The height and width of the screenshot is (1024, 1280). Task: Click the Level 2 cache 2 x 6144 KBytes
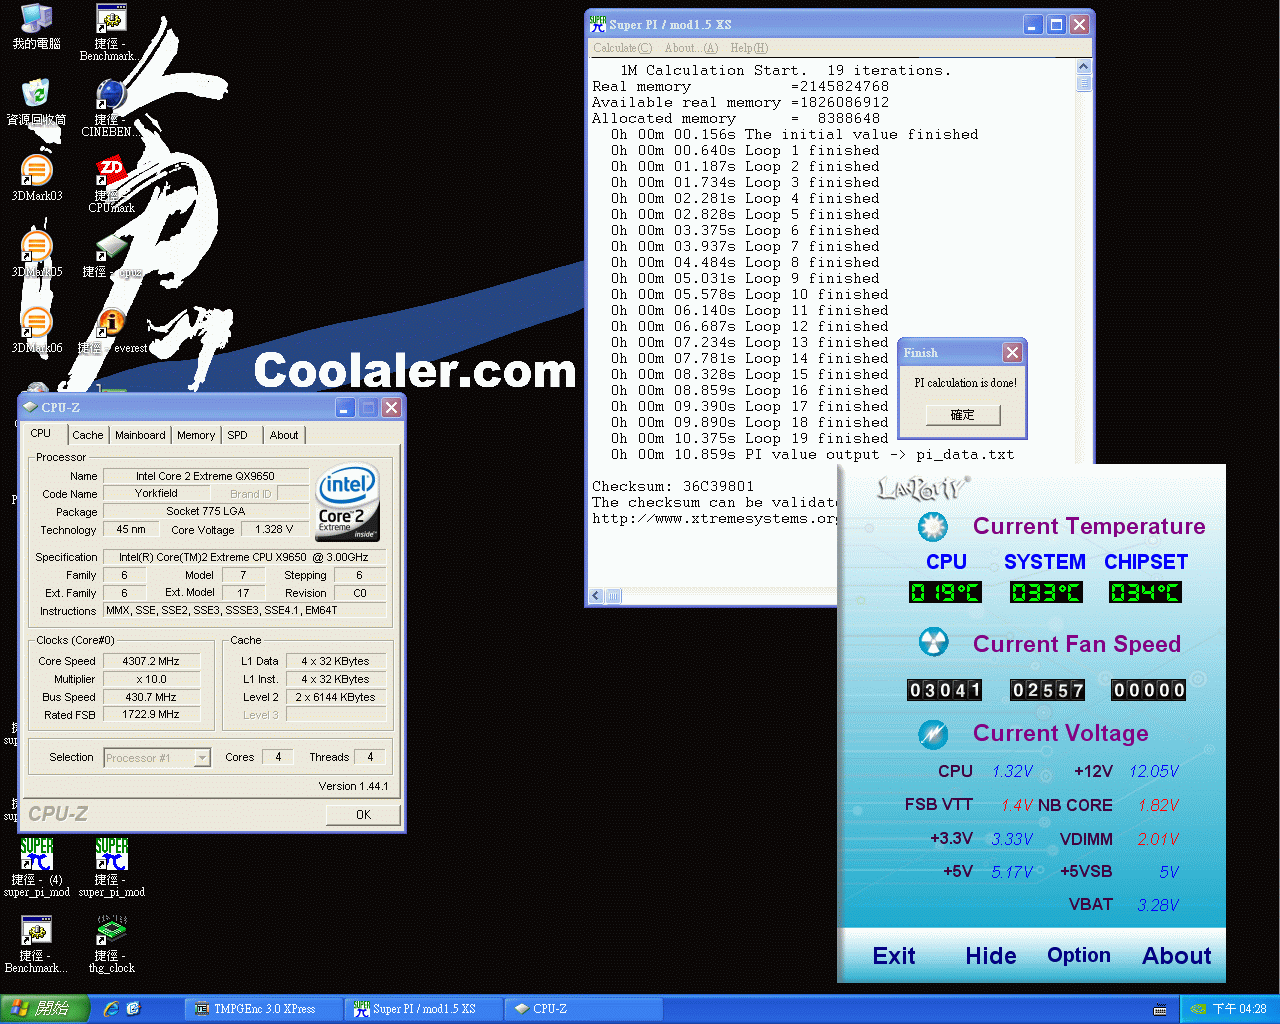pyautogui.click(x=335, y=697)
